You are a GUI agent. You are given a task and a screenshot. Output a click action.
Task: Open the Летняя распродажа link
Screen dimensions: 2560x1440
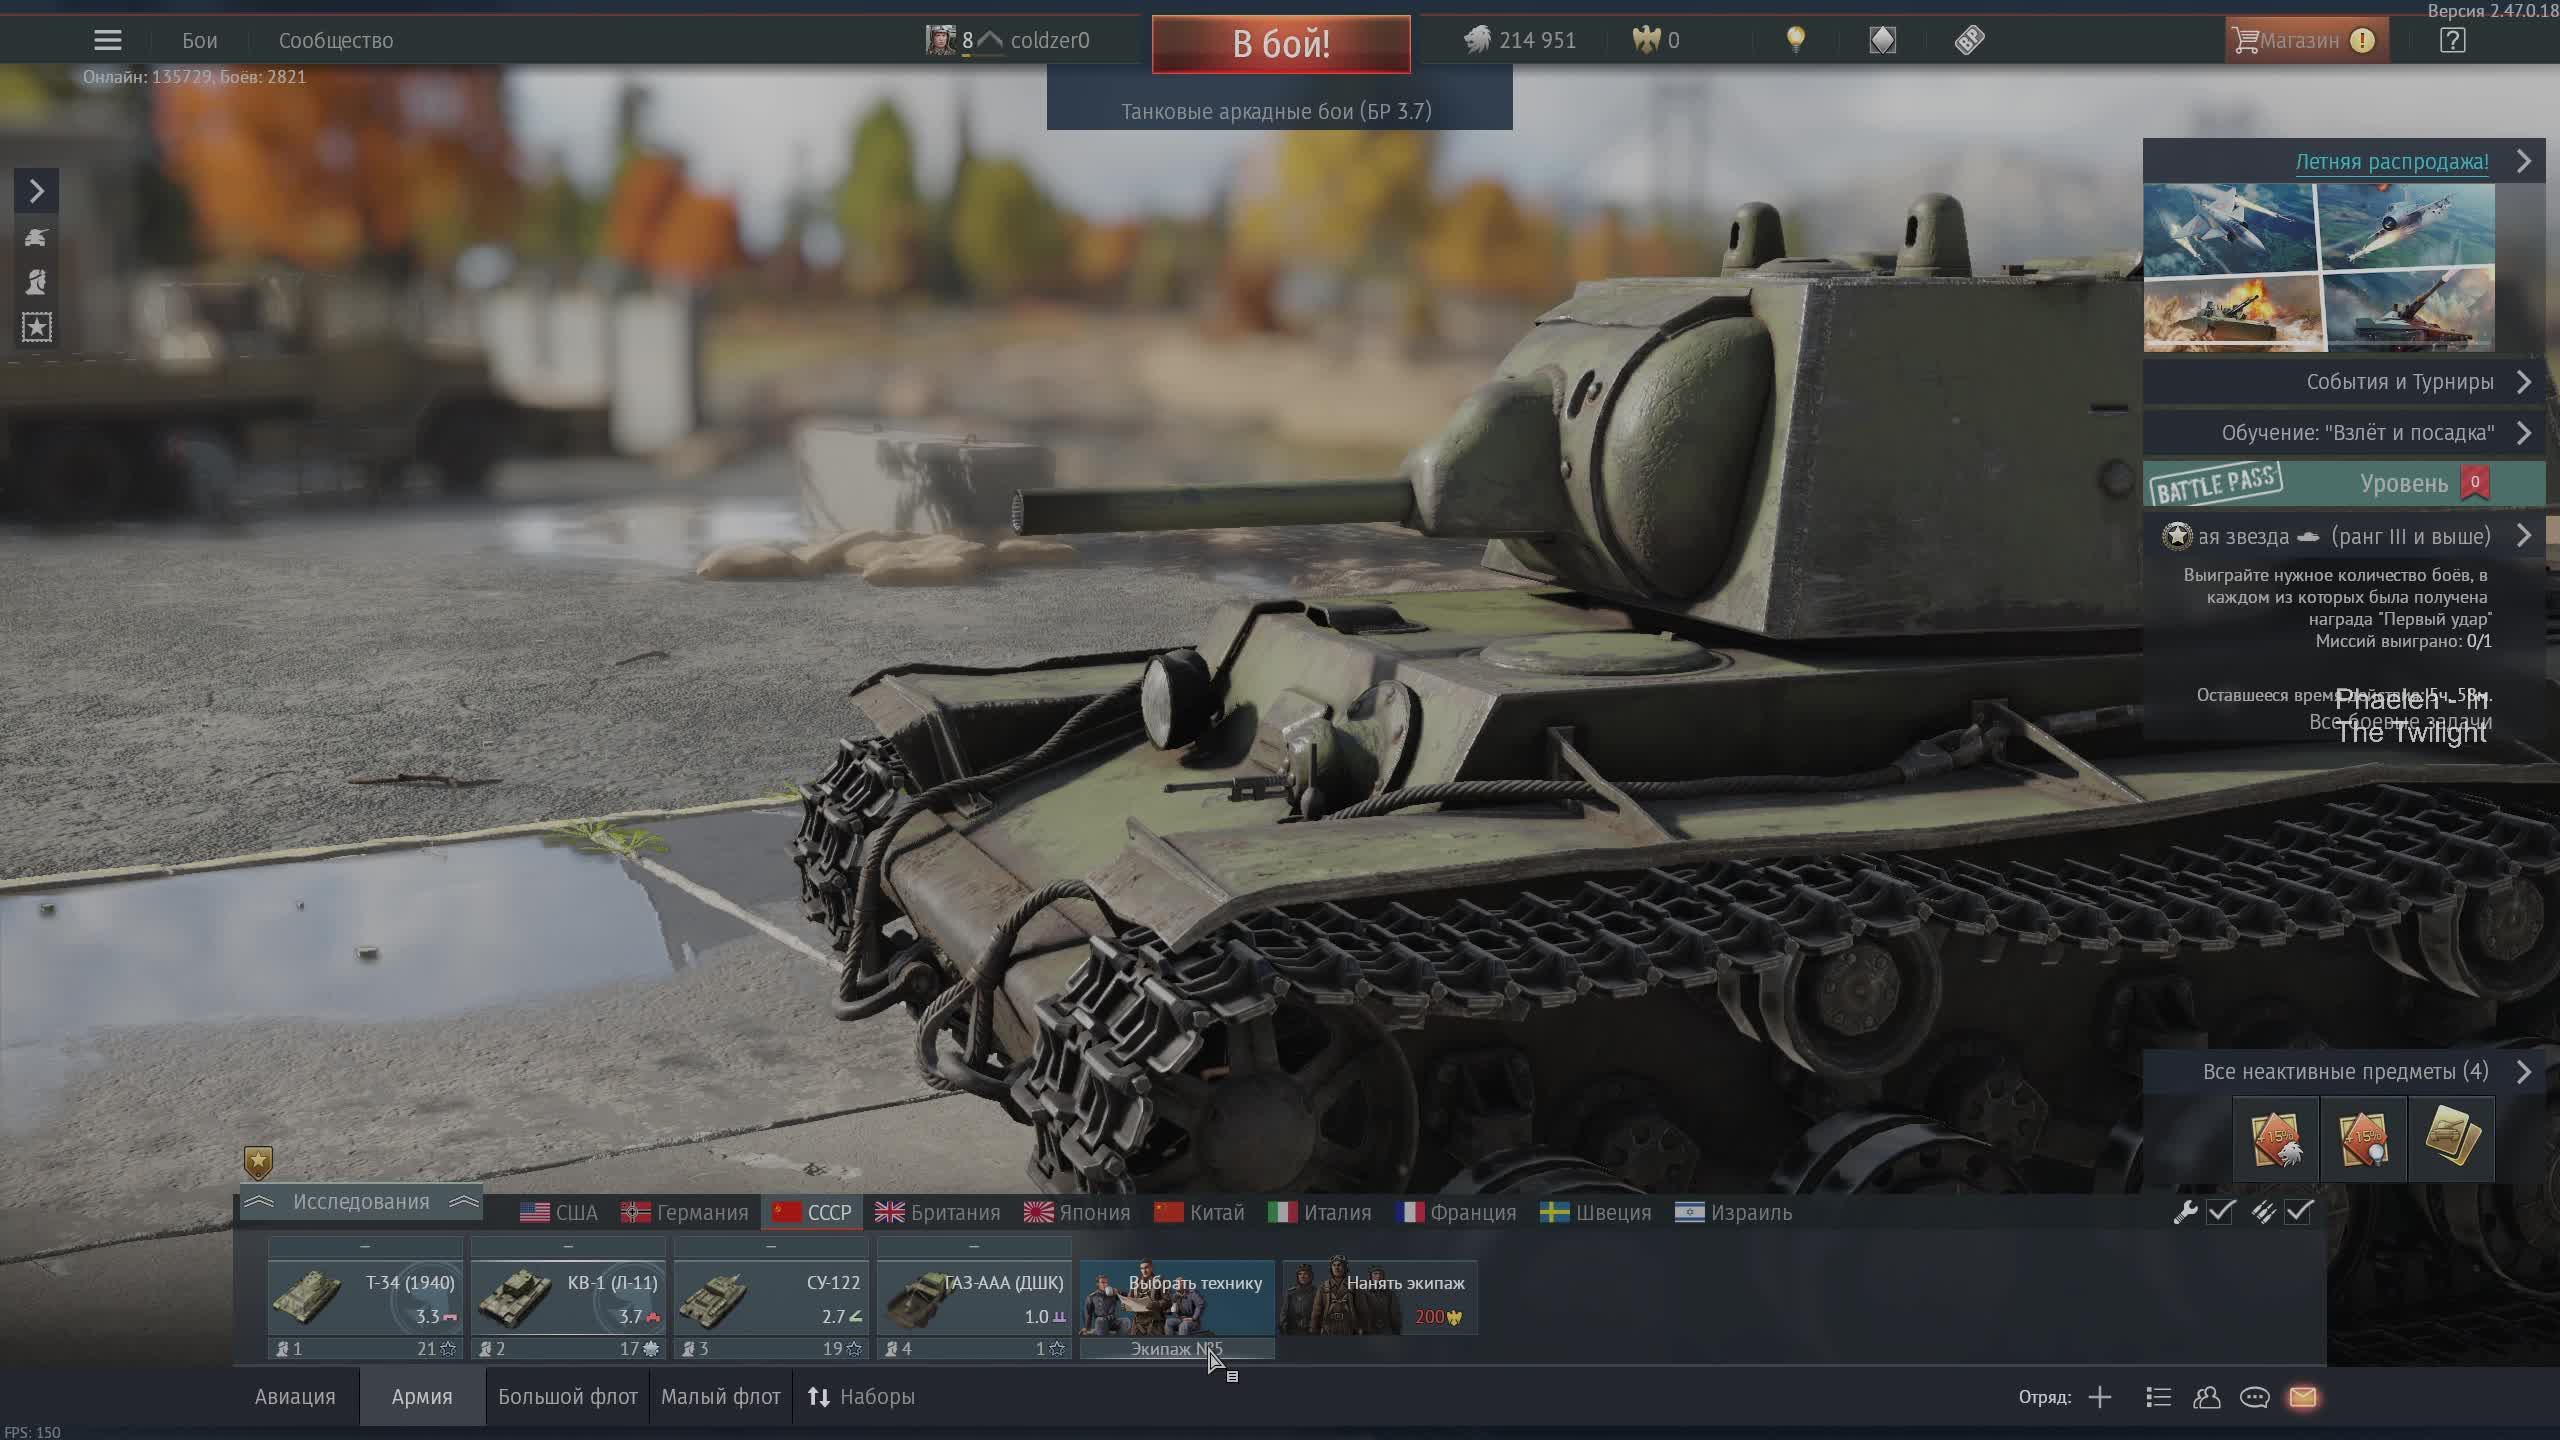point(2392,162)
